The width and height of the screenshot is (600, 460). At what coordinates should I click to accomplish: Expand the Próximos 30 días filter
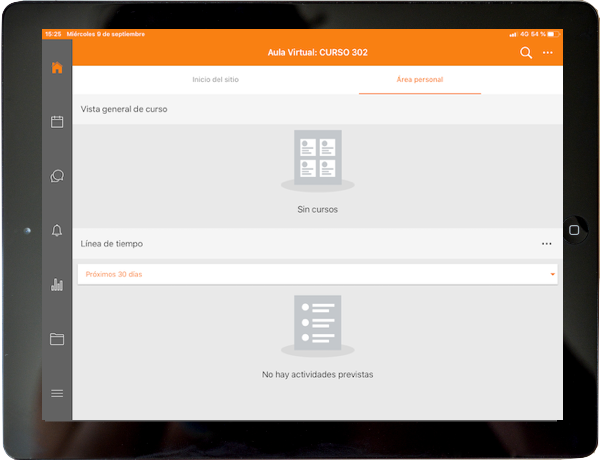tap(316, 274)
